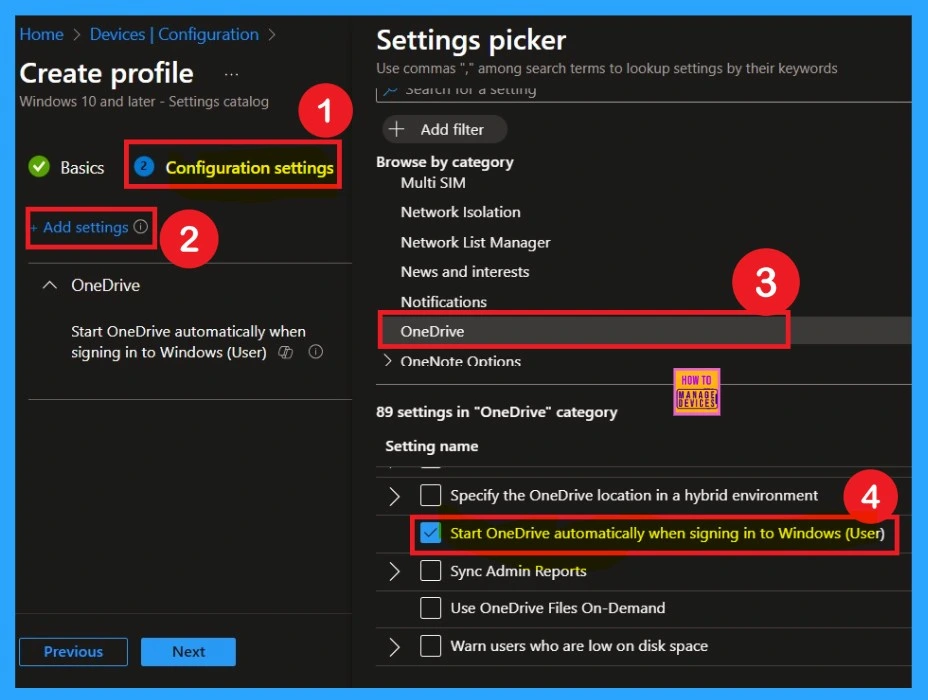Image resolution: width=928 pixels, height=700 pixels.
Task: Expand Warn users who are low on disk space
Action: [x=394, y=646]
